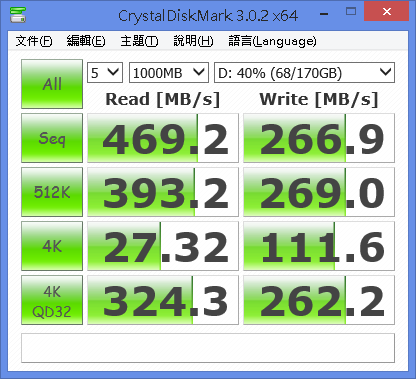Viewport: 416px width, 379px height.
Task: Open the 說明(H) menu
Action: click(x=193, y=41)
